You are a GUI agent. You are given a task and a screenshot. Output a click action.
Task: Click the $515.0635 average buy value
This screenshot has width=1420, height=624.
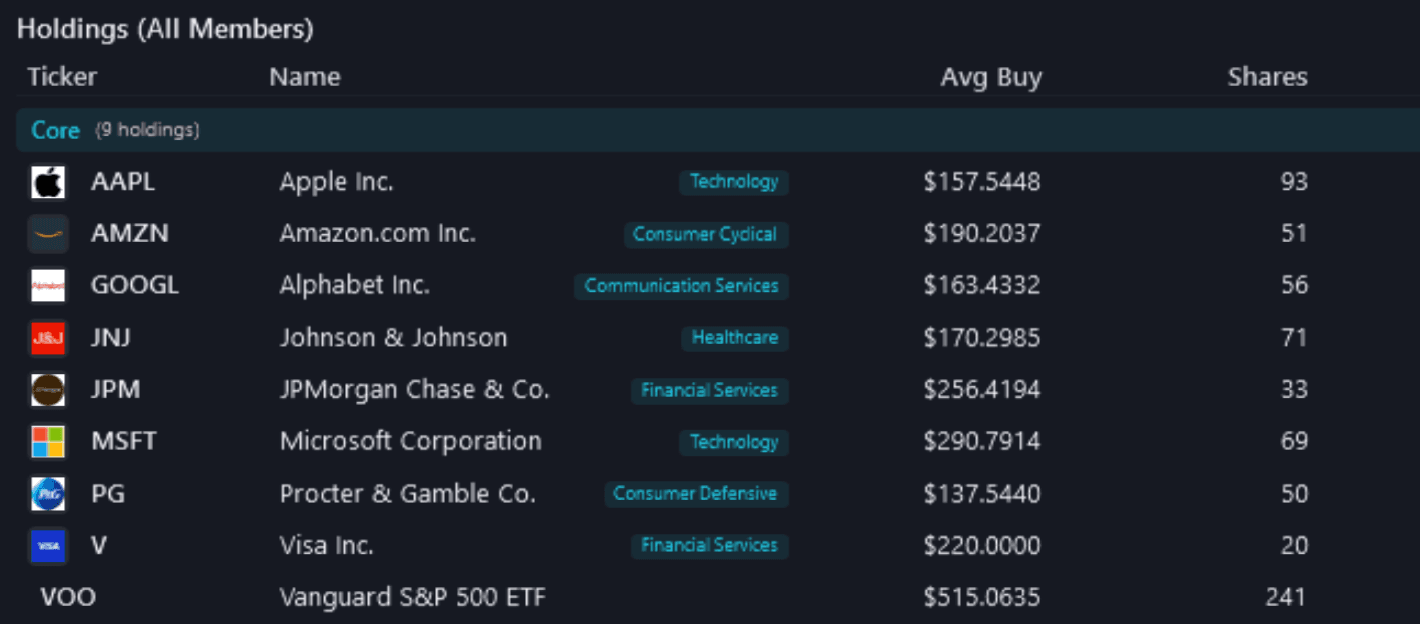982,598
